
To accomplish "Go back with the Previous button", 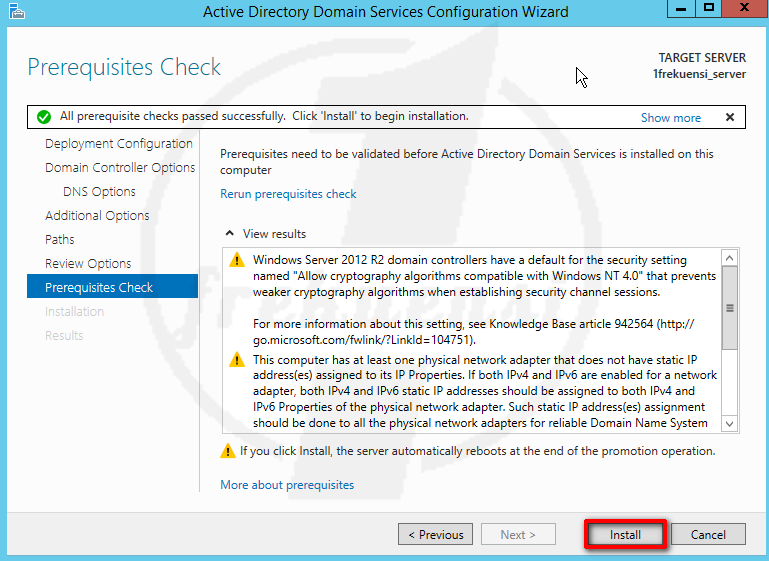I will (x=436, y=534).
